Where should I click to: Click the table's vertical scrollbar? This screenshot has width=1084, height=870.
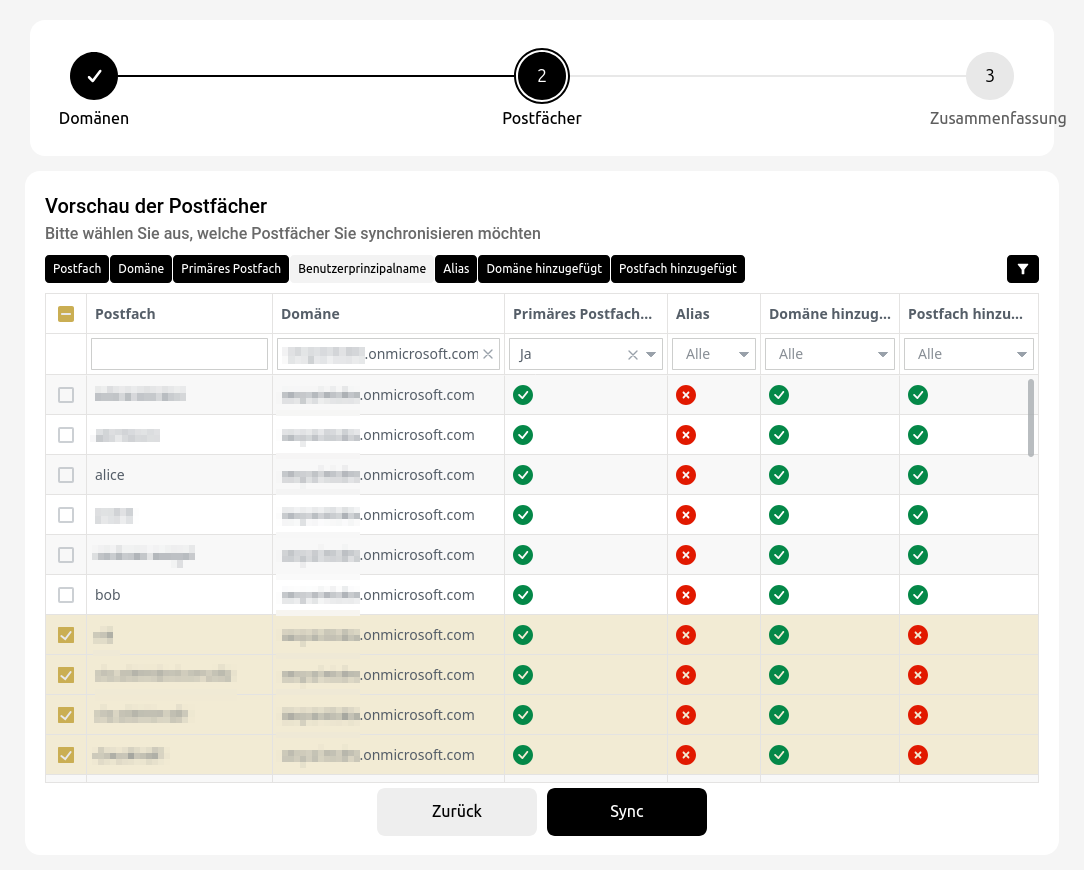click(1031, 417)
